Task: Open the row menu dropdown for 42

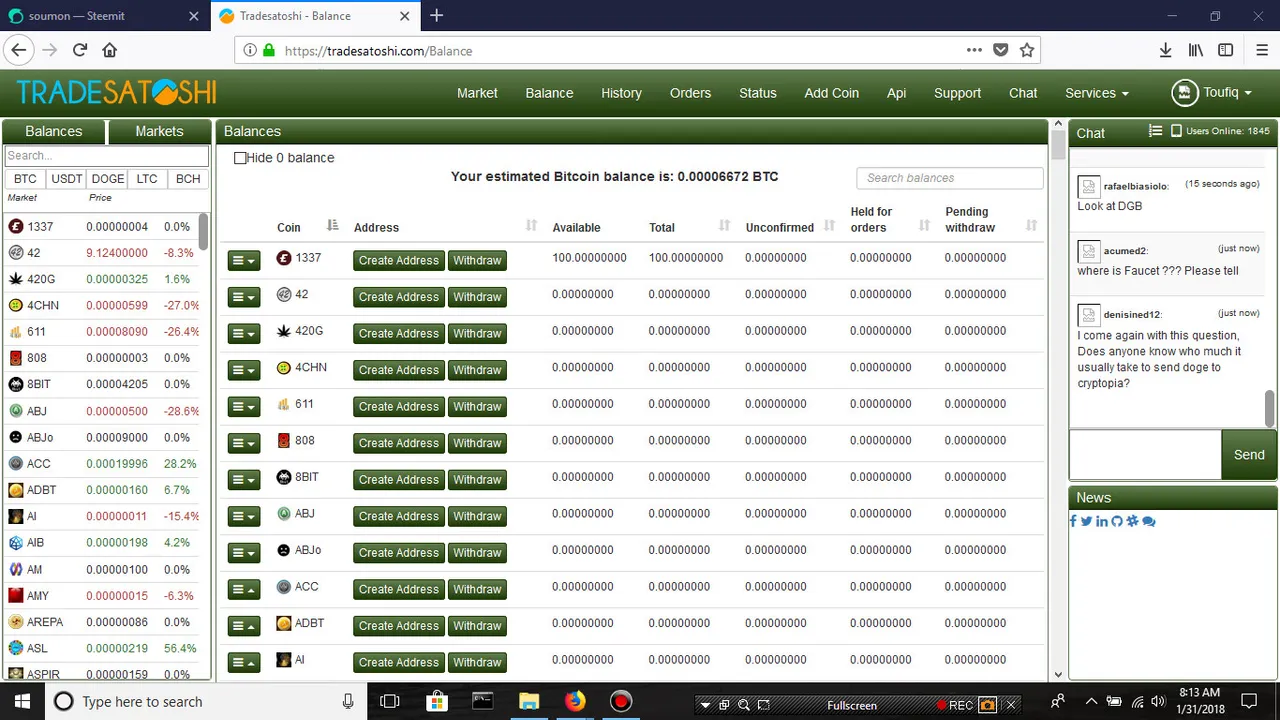Action: tap(244, 297)
